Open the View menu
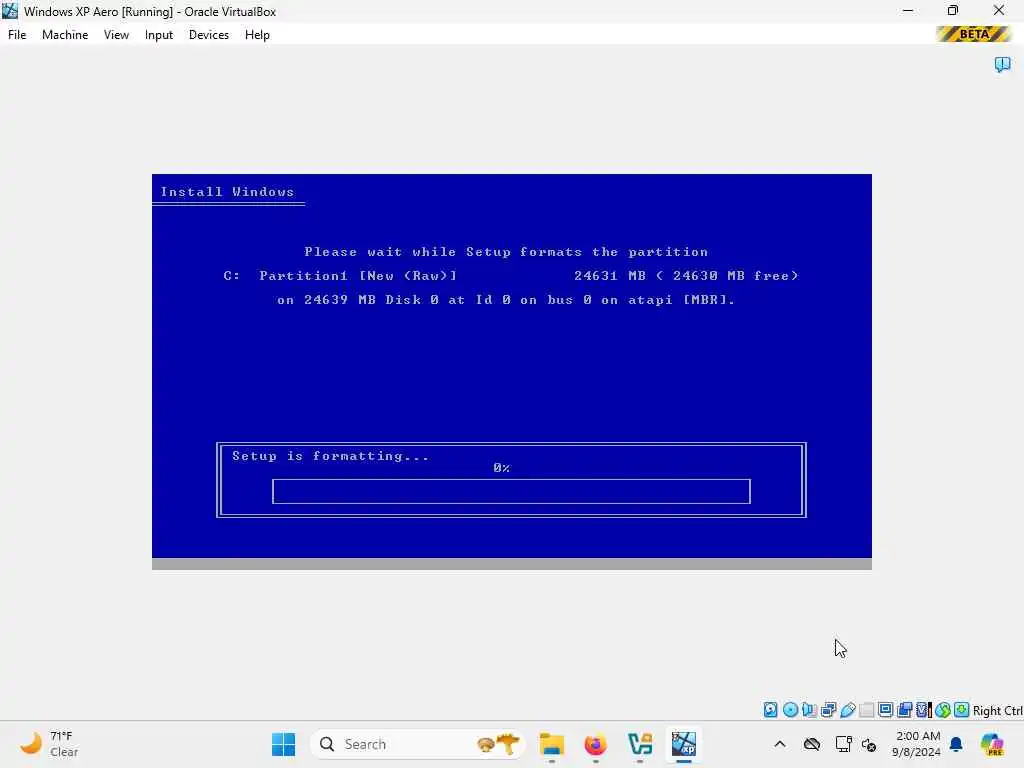This screenshot has height=768, width=1024. coord(116,35)
